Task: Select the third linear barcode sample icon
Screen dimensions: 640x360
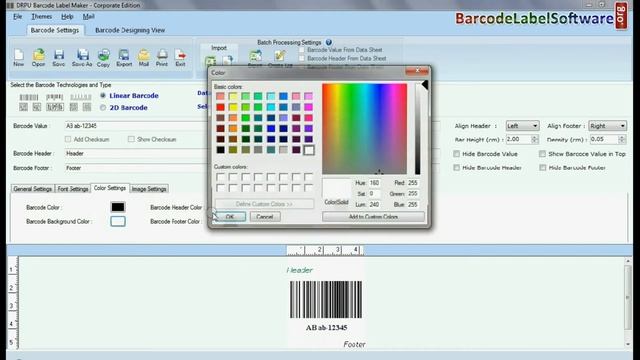Action: click(80, 97)
